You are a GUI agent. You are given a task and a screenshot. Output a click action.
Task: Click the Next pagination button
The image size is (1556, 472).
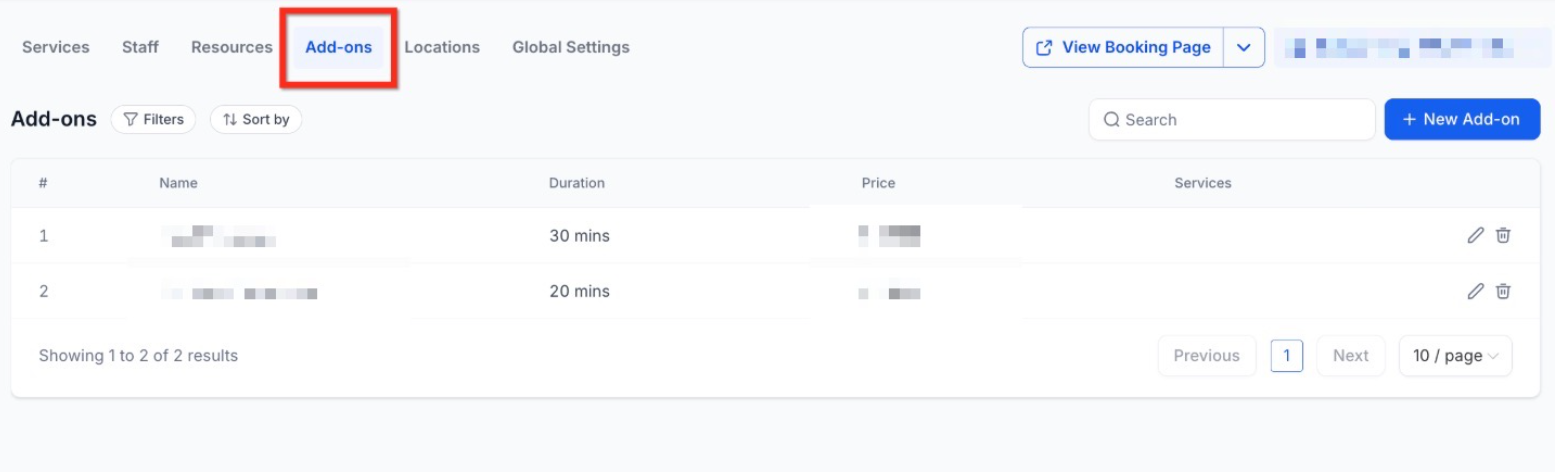point(1350,356)
